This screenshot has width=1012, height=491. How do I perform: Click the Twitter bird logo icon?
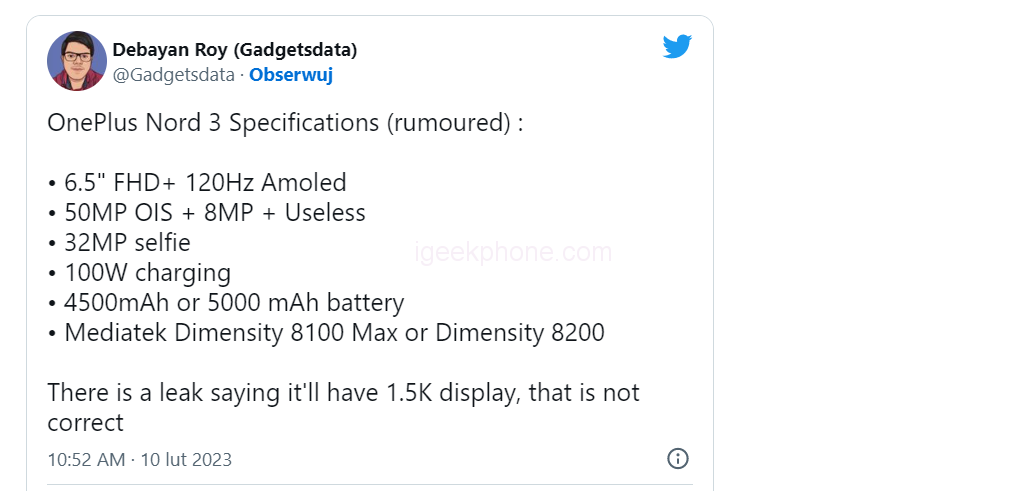click(x=677, y=46)
